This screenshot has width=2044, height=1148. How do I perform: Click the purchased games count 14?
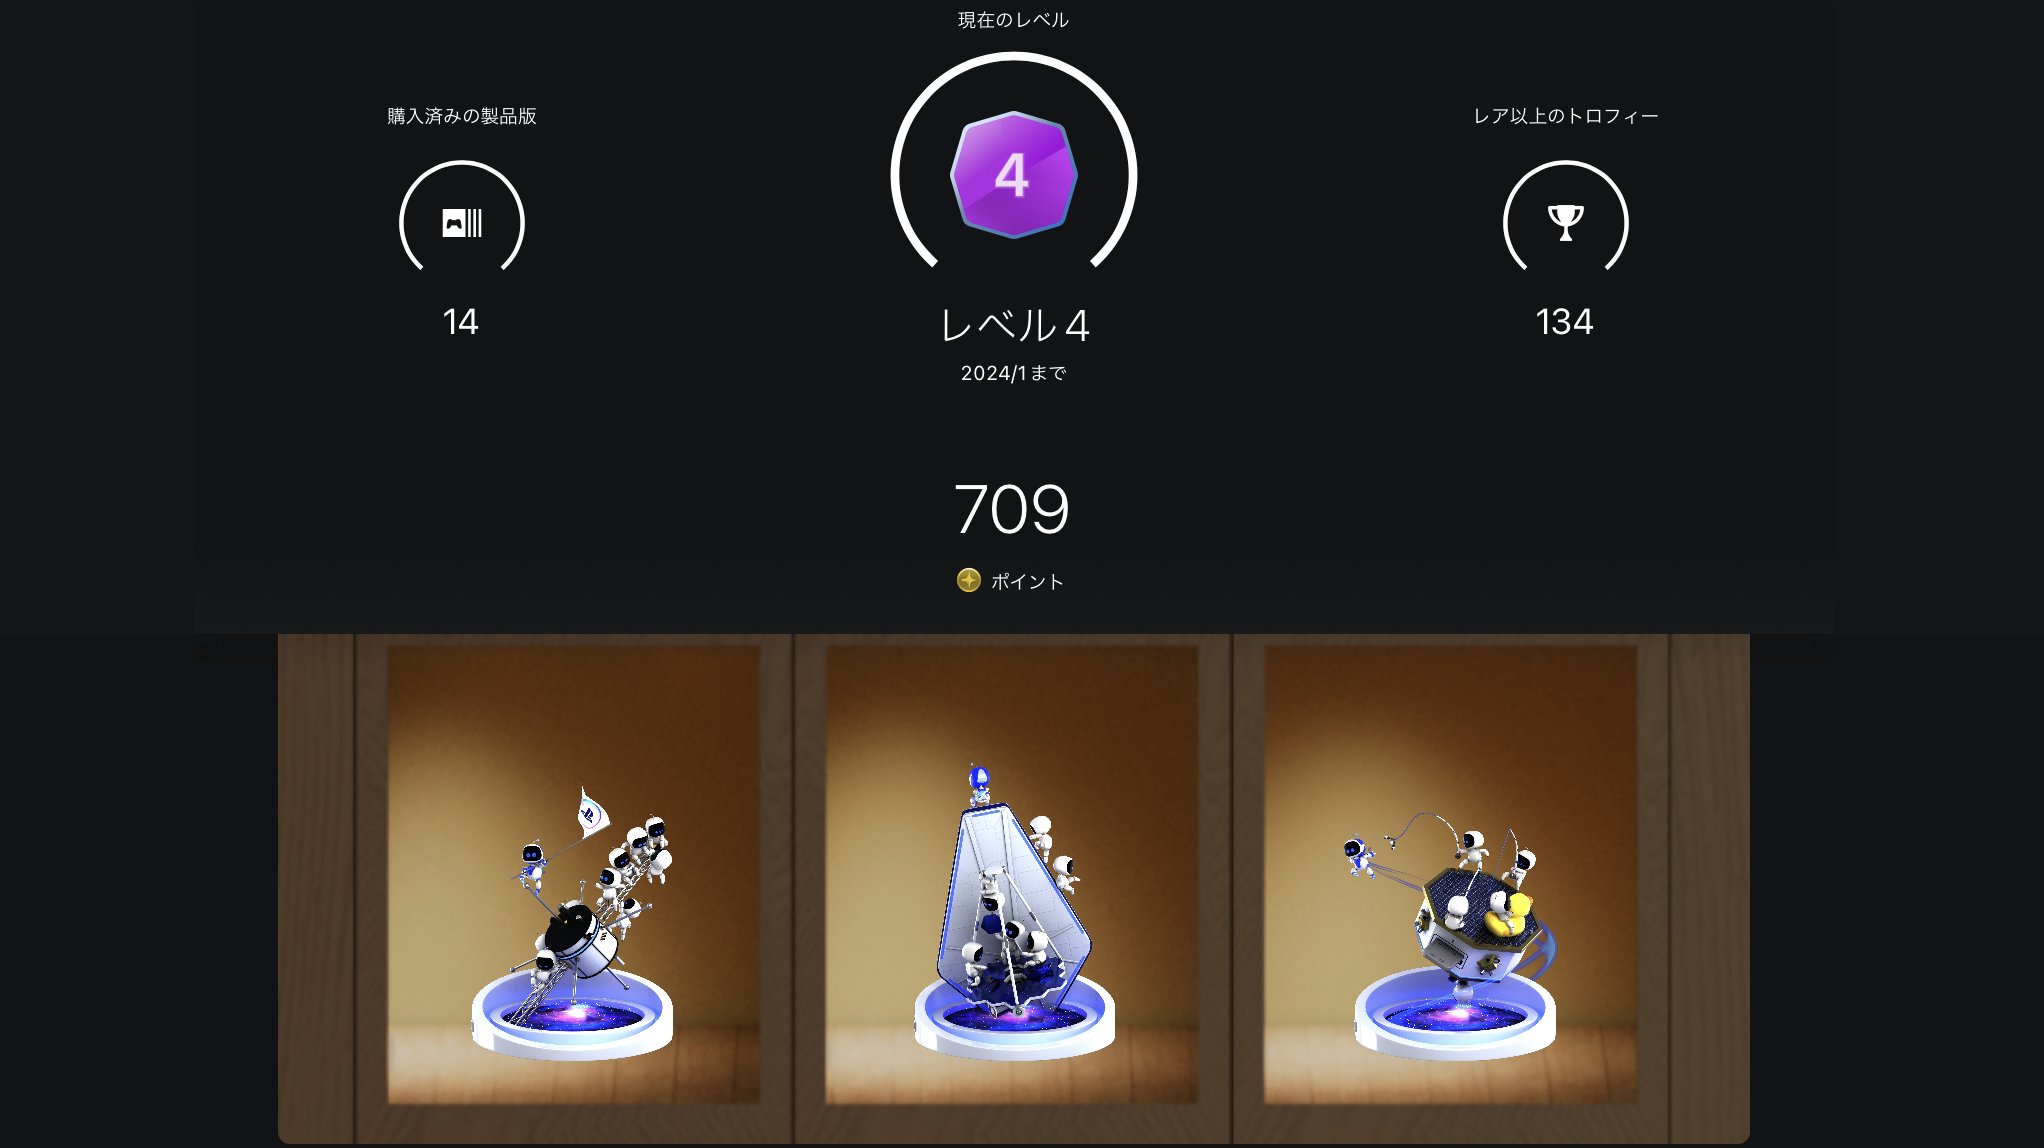coord(461,321)
